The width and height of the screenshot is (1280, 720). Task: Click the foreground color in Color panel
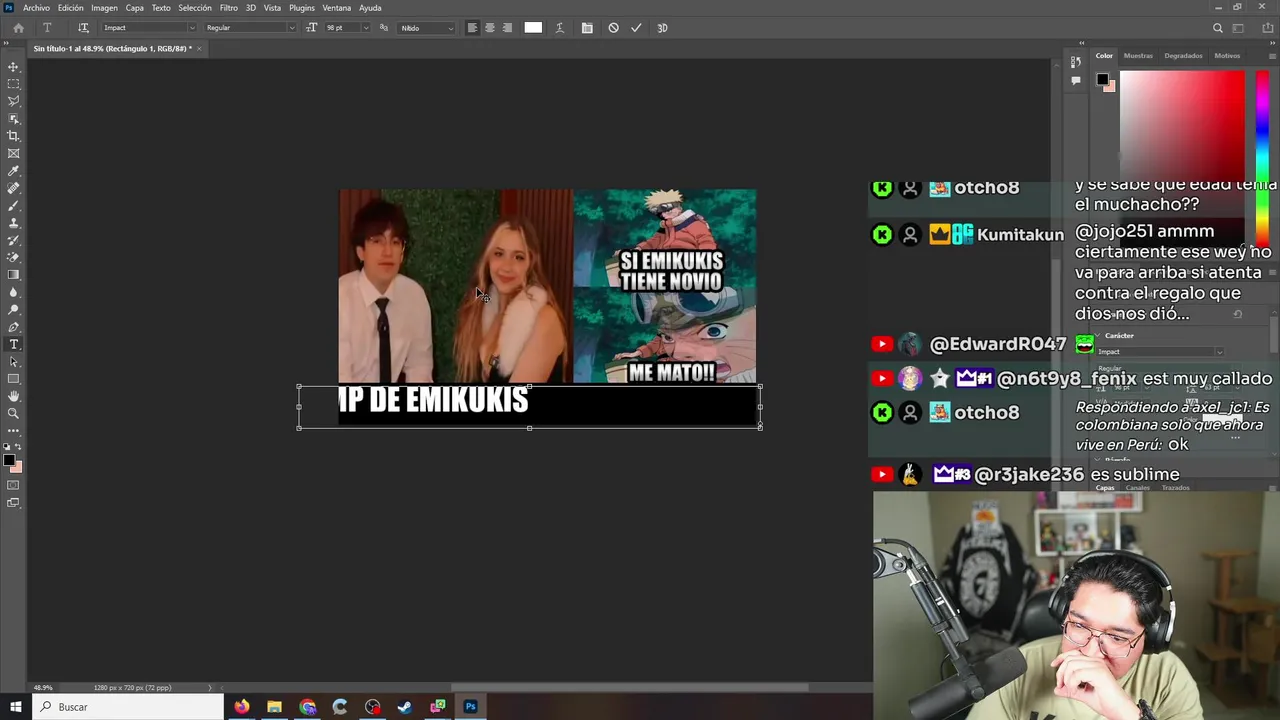pos(1102,79)
